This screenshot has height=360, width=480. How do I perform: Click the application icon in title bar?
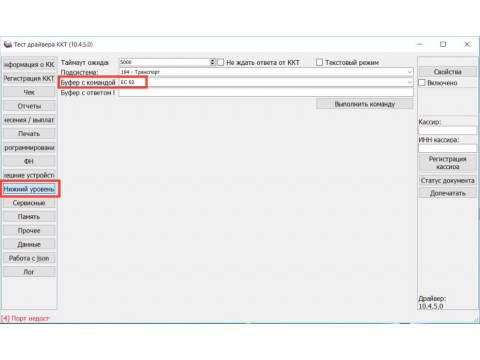pyautogui.click(x=8, y=44)
